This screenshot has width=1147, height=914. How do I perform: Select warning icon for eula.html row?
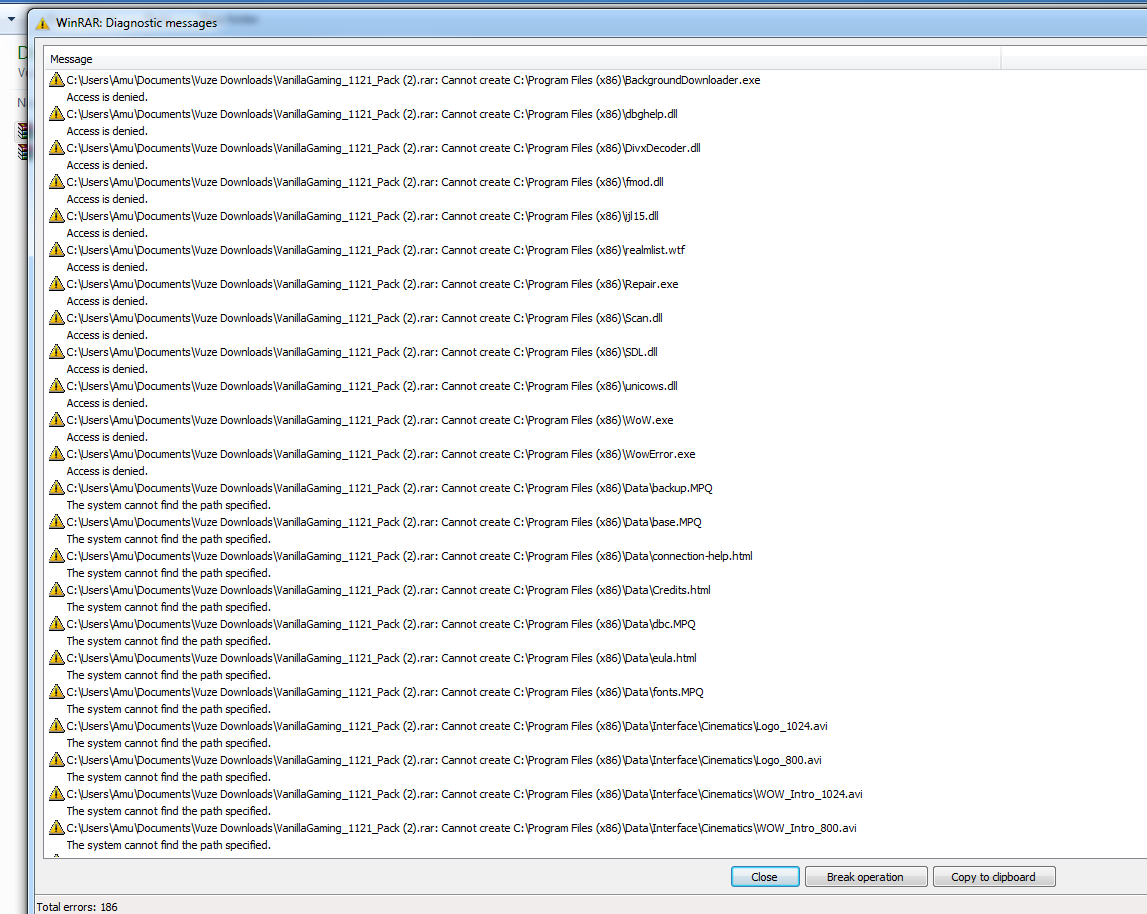pos(56,657)
